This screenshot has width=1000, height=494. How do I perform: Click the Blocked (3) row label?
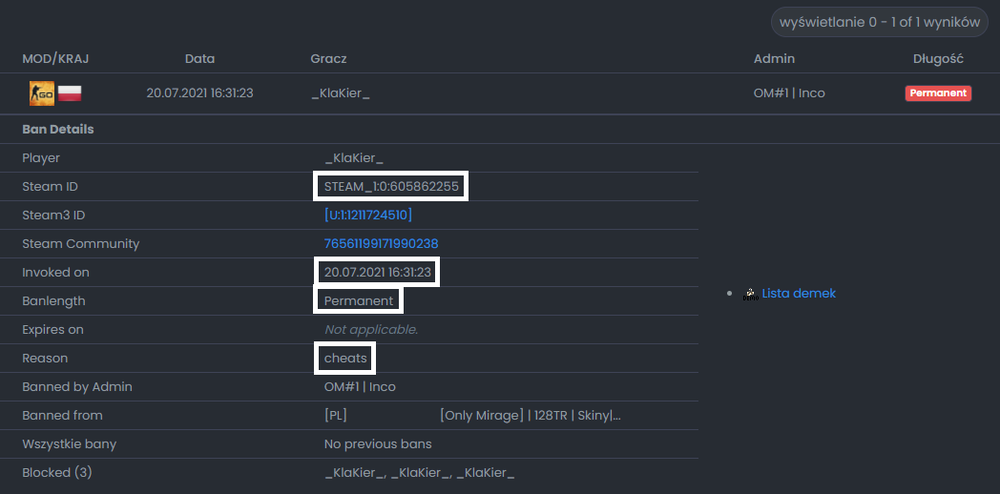click(57, 473)
